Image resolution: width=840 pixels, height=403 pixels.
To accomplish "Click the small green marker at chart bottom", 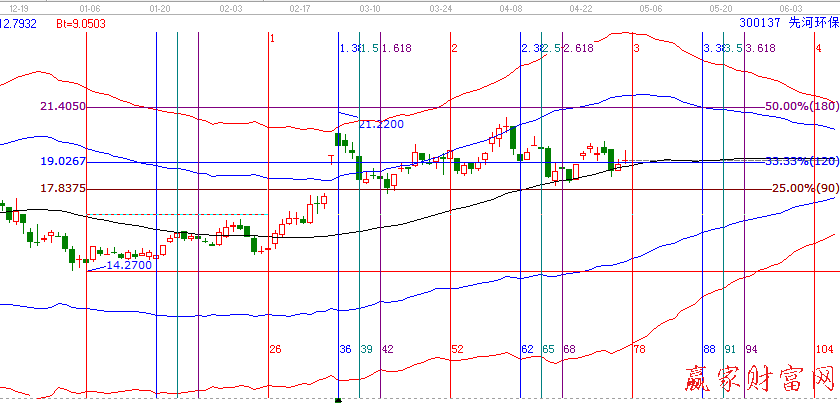I will click(x=338, y=399).
